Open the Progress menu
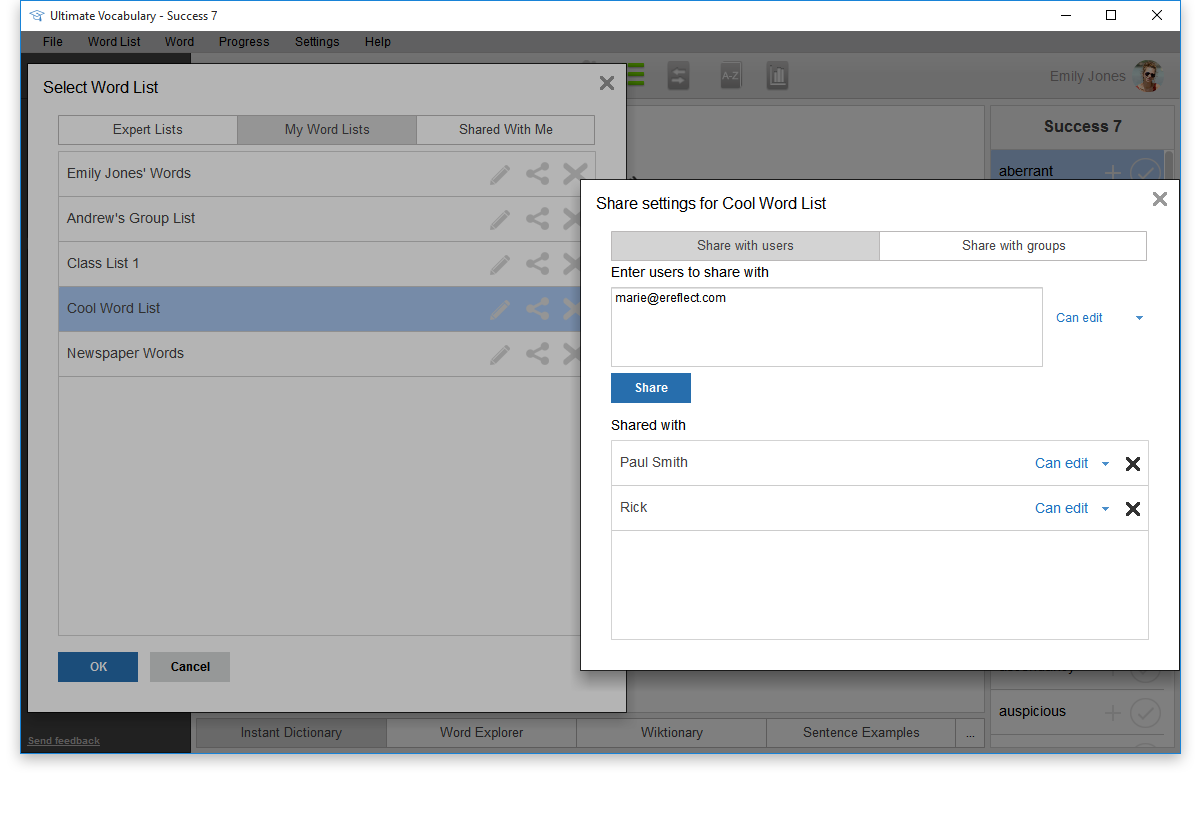Image resolution: width=1200 pixels, height=832 pixels. 244,42
